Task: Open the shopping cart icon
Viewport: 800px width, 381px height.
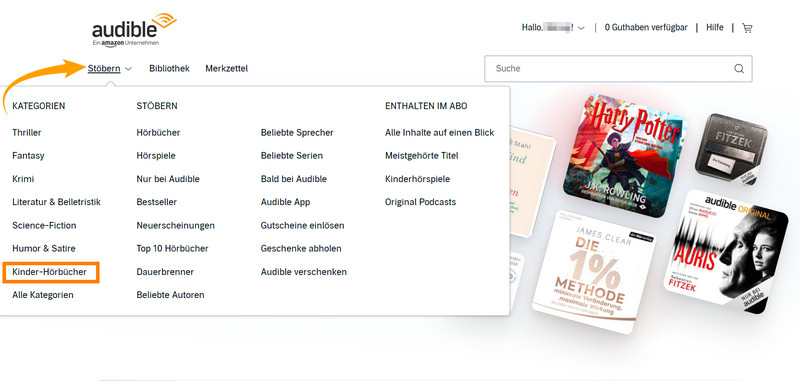Action: tap(747, 28)
